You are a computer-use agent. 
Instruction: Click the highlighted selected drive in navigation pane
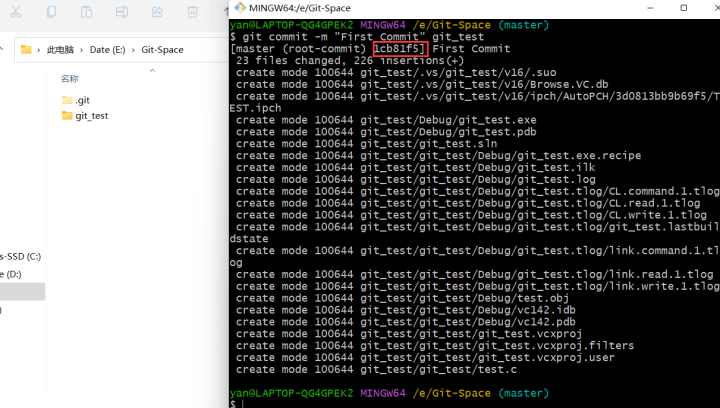pos(22,292)
